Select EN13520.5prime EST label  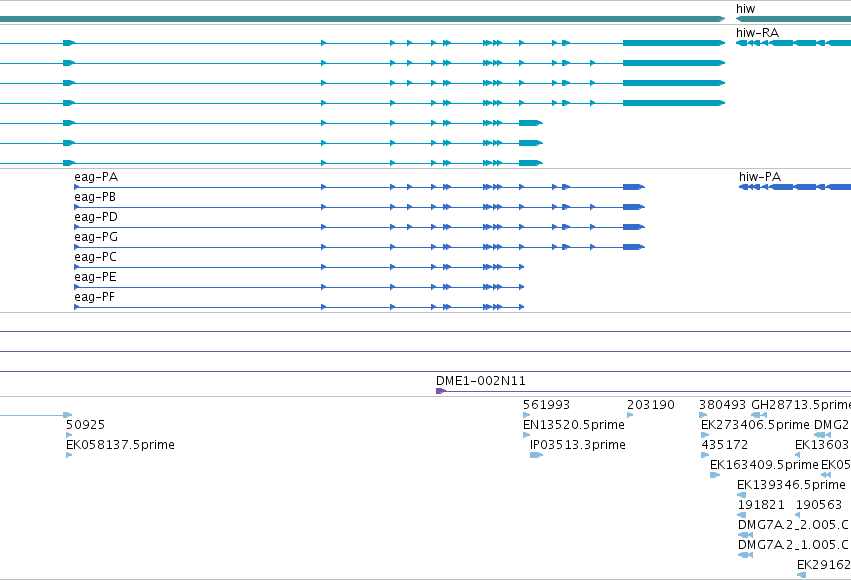[x=574, y=425]
